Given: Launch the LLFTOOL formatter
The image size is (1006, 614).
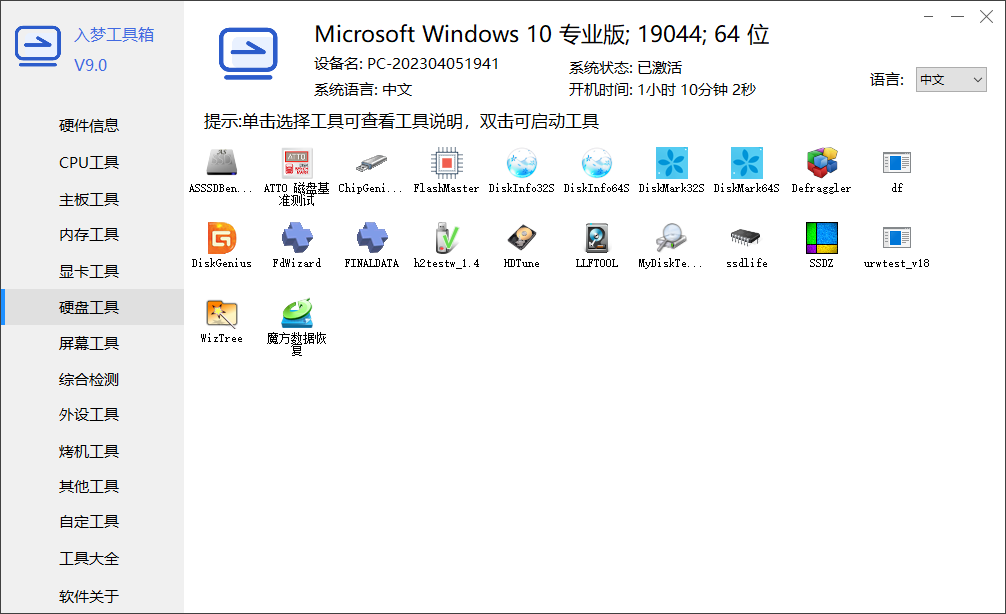Looking at the screenshot, I should 596,245.
